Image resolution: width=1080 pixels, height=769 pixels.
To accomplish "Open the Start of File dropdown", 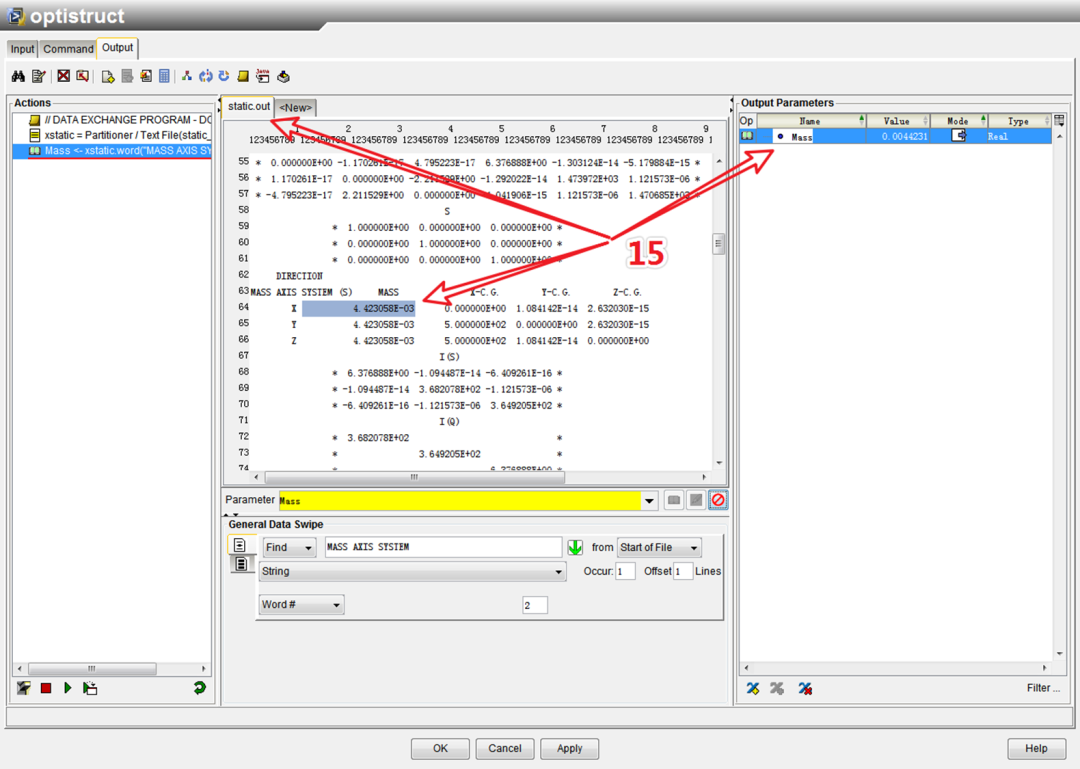I will (659, 547).
